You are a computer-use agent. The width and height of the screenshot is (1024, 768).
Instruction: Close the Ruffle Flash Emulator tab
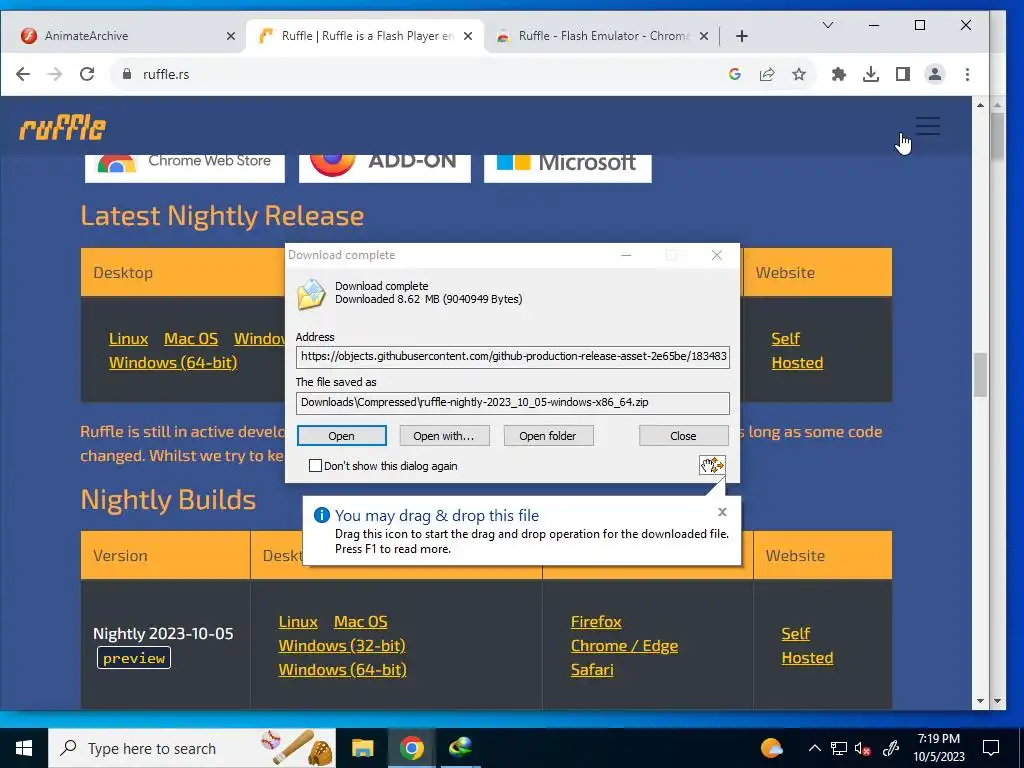pos(704,36)
